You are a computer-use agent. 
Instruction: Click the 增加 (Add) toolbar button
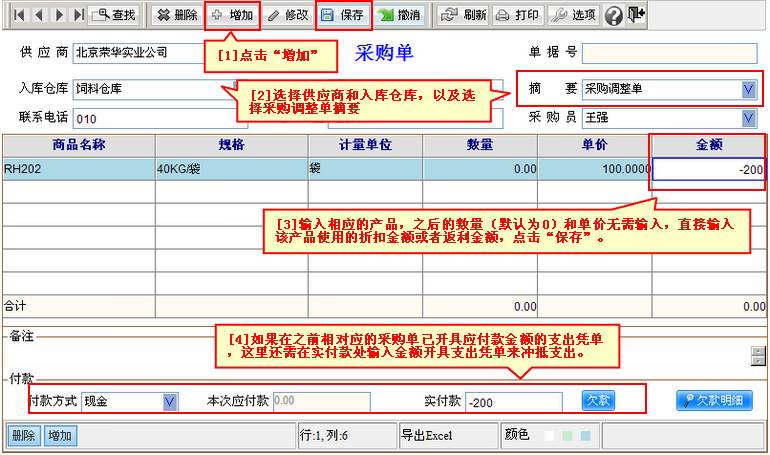click(x=232, y=15)
